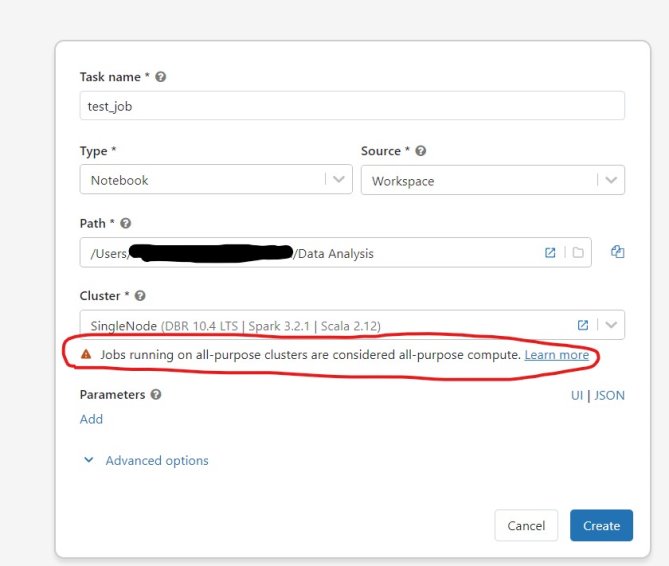Click the Cluster label

point(100,296)
